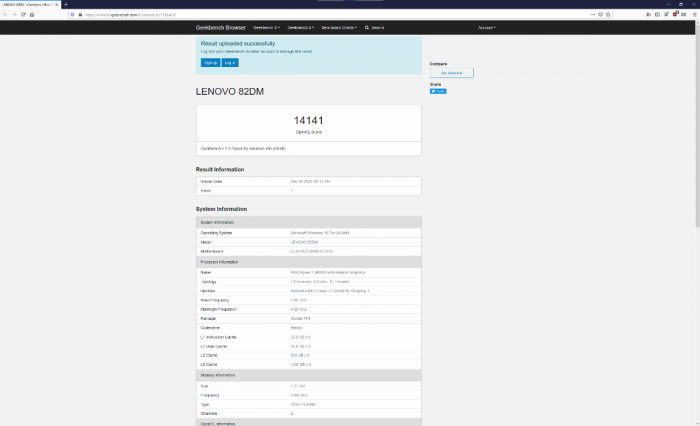
Task: Click the browser forward arrow
Action: pos(14,15)
